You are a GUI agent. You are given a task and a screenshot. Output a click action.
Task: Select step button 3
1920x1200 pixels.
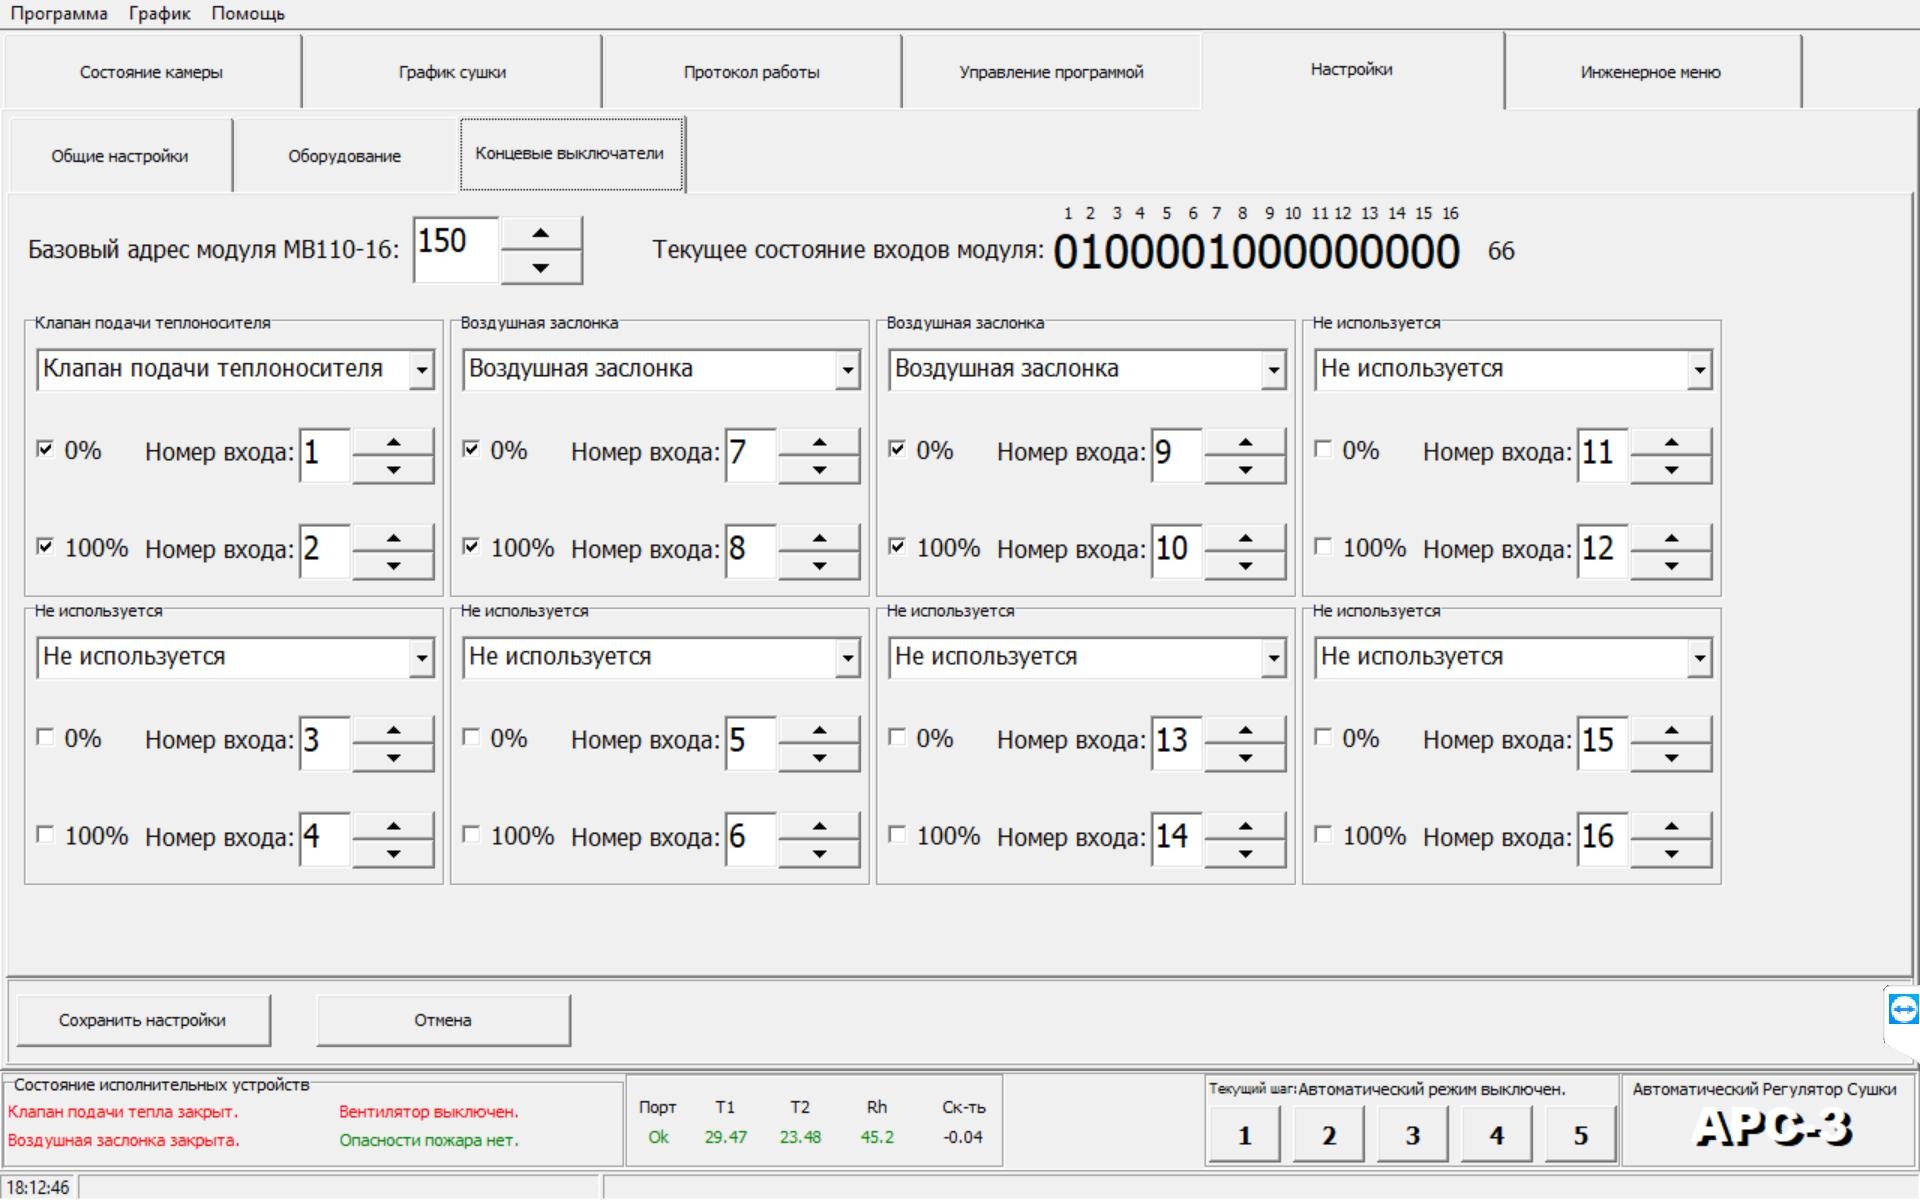1412,1135
